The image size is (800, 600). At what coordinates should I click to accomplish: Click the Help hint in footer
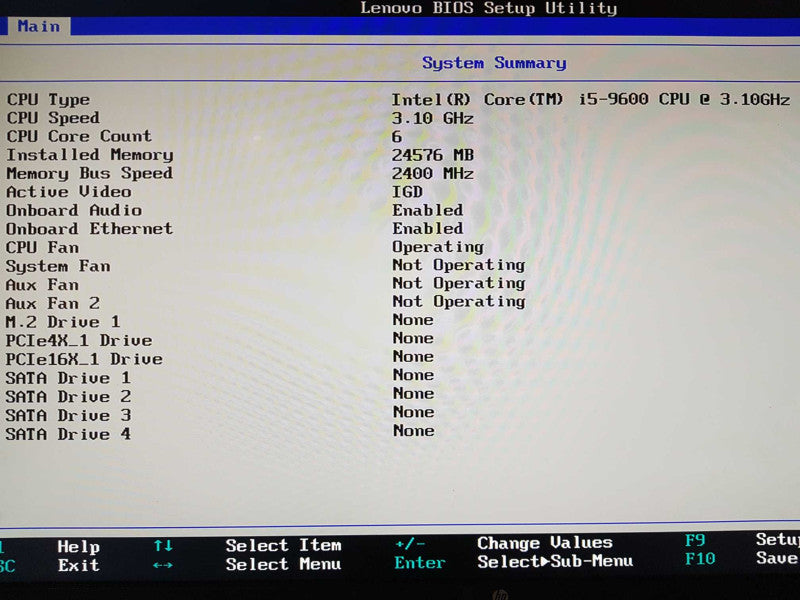[x=79, y=547]
